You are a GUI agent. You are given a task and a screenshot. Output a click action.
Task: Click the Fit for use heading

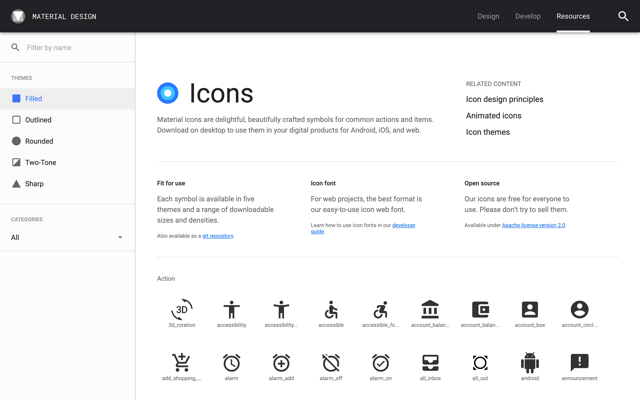coord(171,183)
